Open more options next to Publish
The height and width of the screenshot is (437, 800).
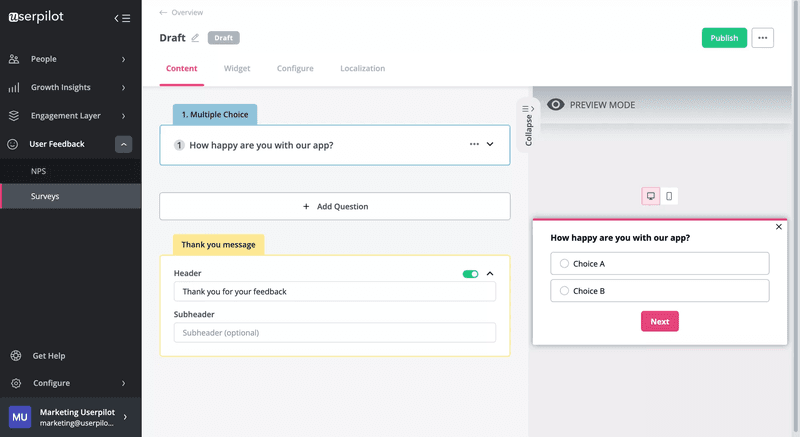[762, 38]
